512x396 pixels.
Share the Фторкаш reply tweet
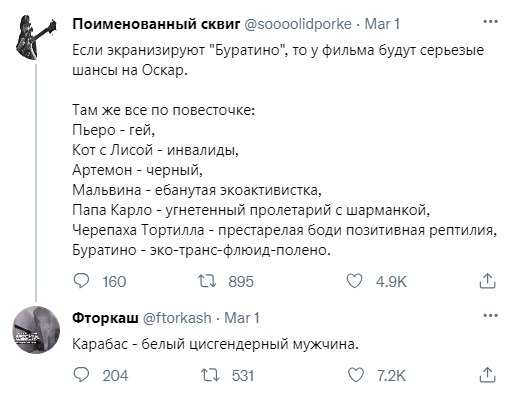pos(488,375)
